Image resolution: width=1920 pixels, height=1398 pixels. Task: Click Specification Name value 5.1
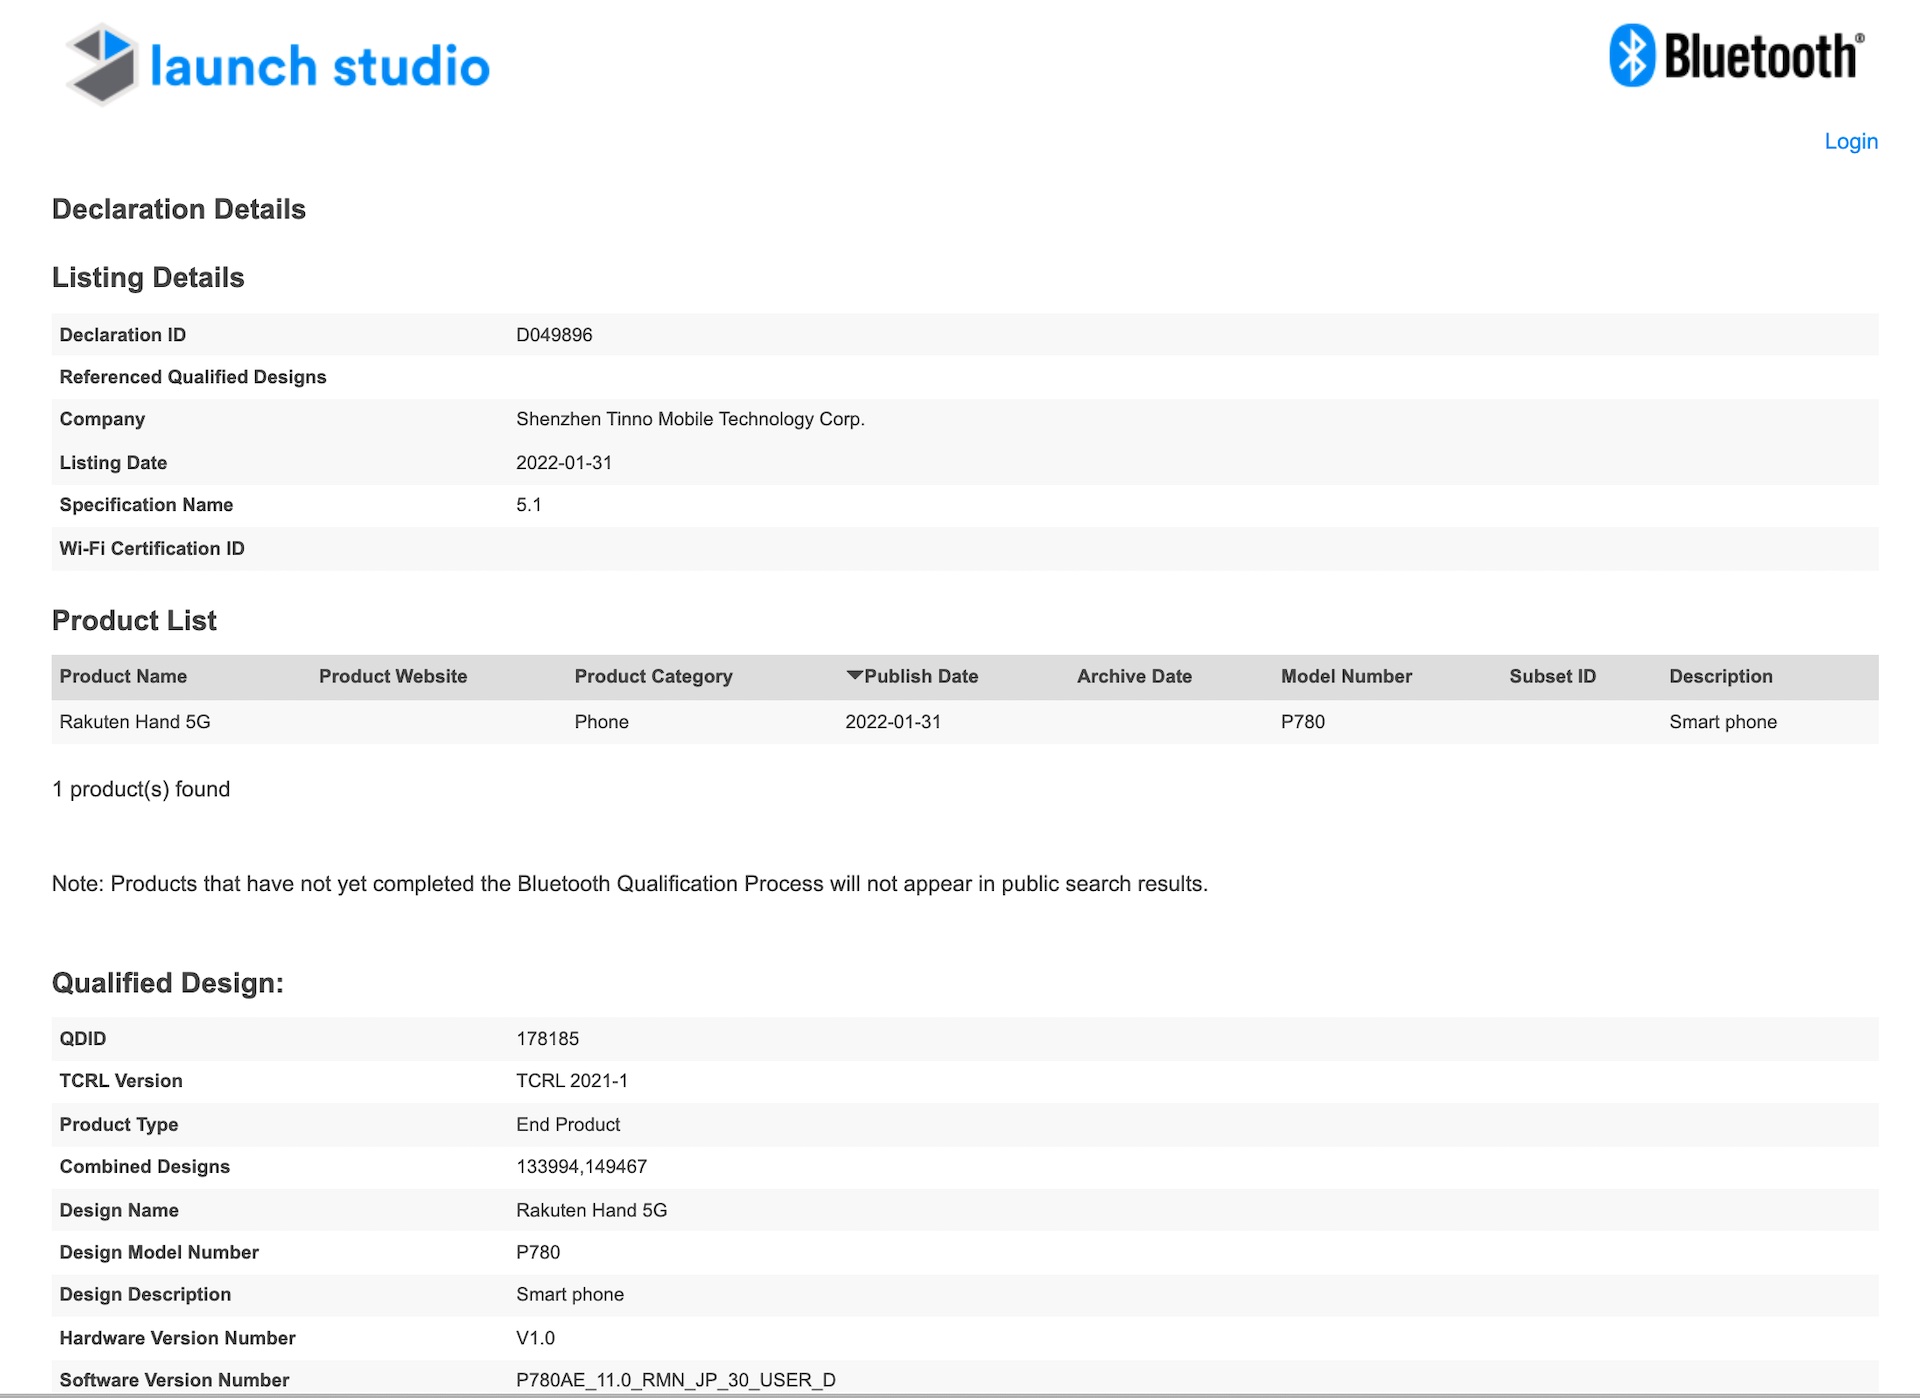[529, 505]
